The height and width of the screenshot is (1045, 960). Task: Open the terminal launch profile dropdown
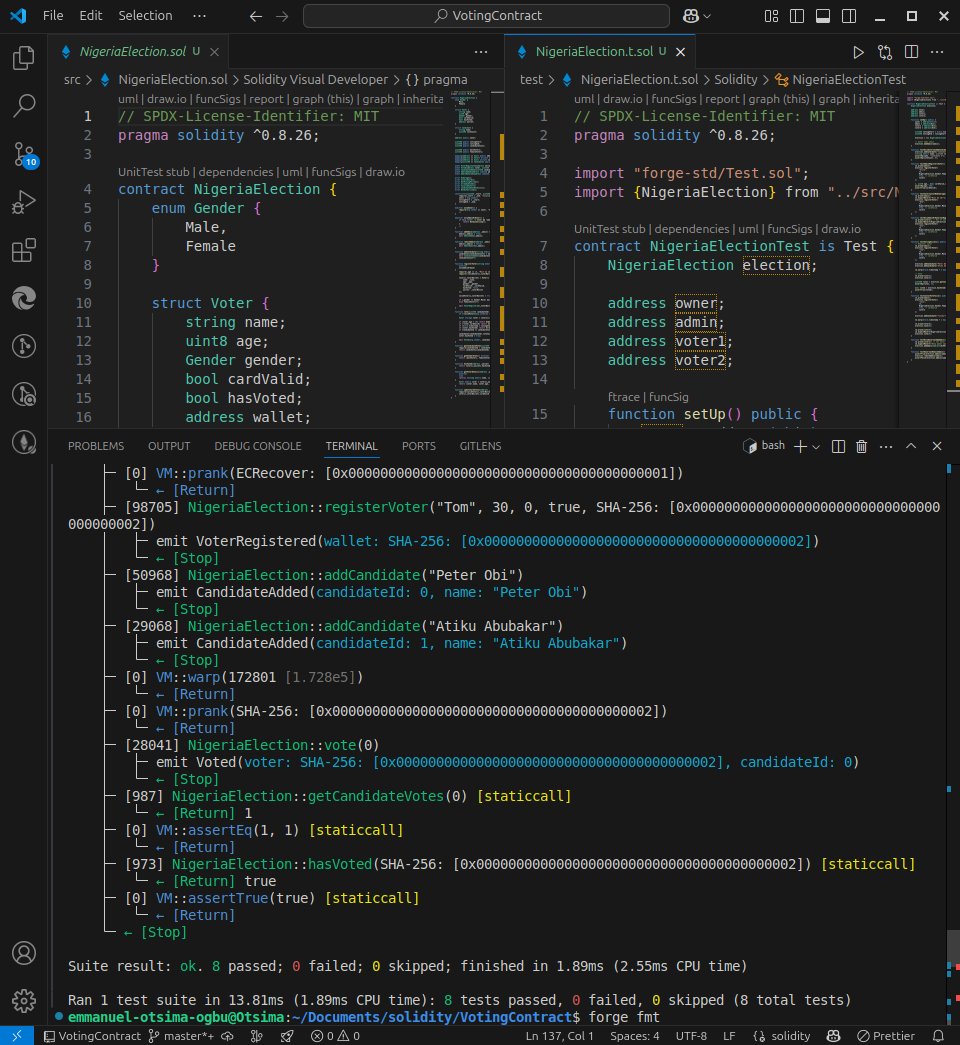point(816,447)
